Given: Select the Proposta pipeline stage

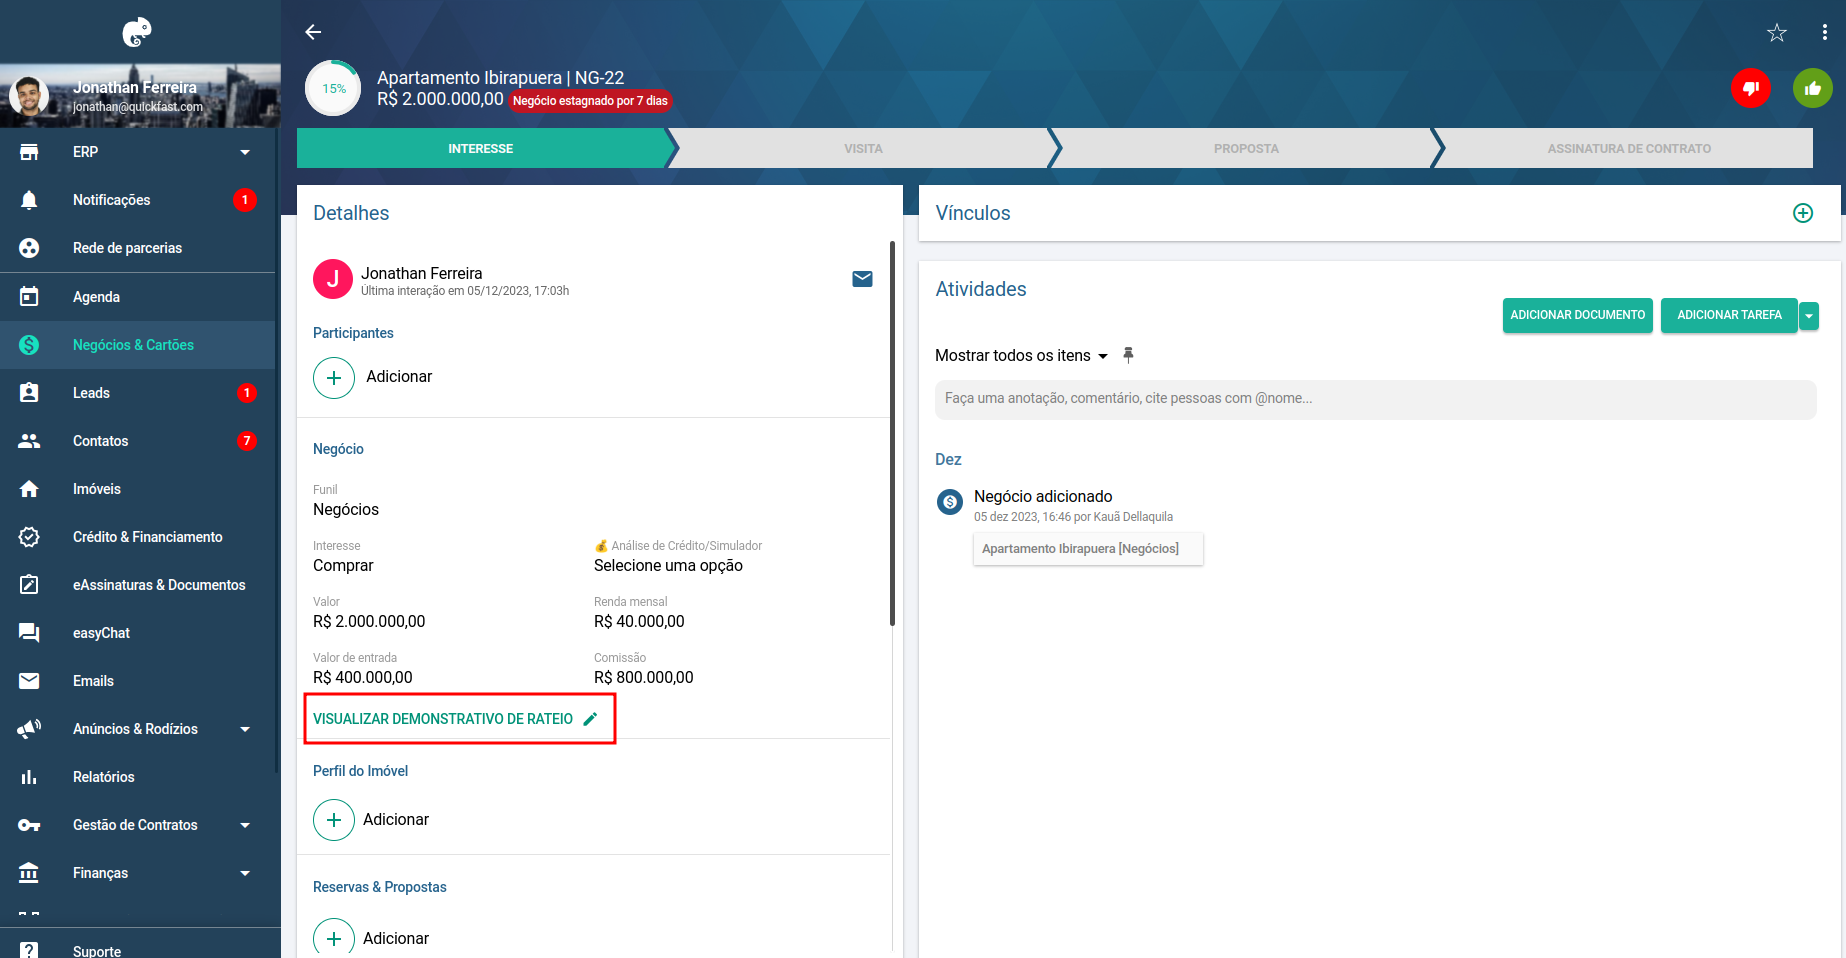Looking at the screenshot, I should tap(1246, 148).
